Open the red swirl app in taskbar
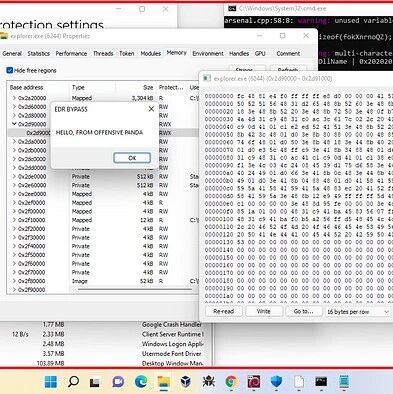 (254, 382)
